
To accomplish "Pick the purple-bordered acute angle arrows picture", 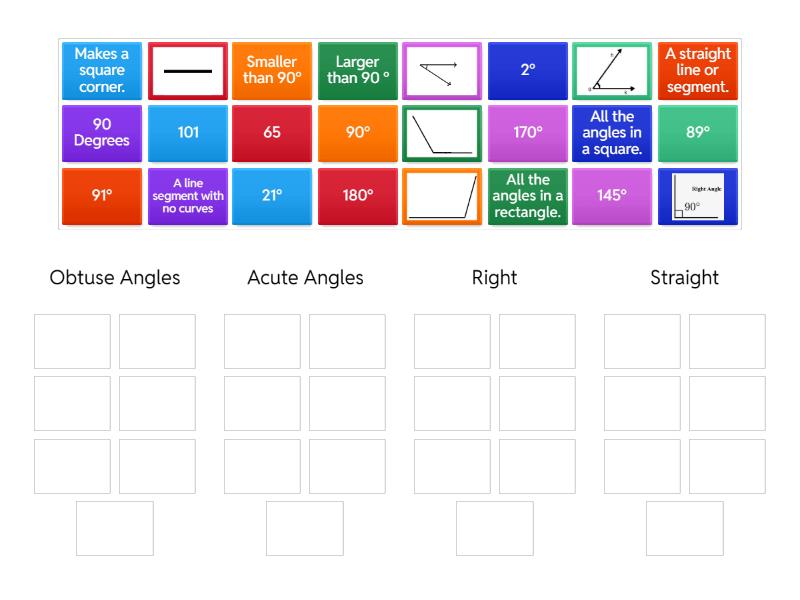I will pos(441,71).
